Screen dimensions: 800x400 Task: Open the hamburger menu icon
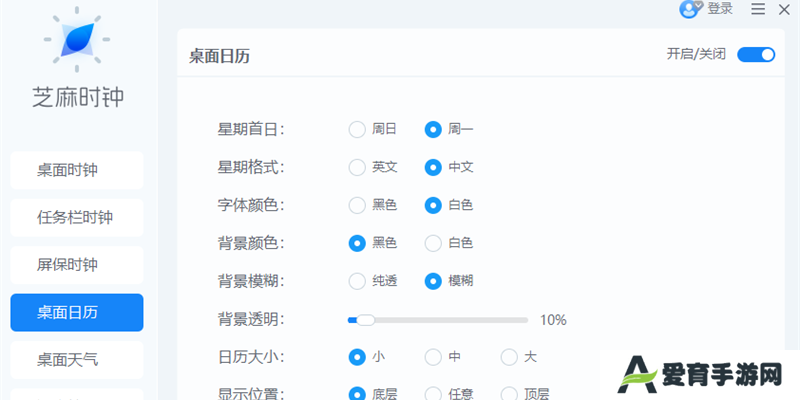(758, 9)
